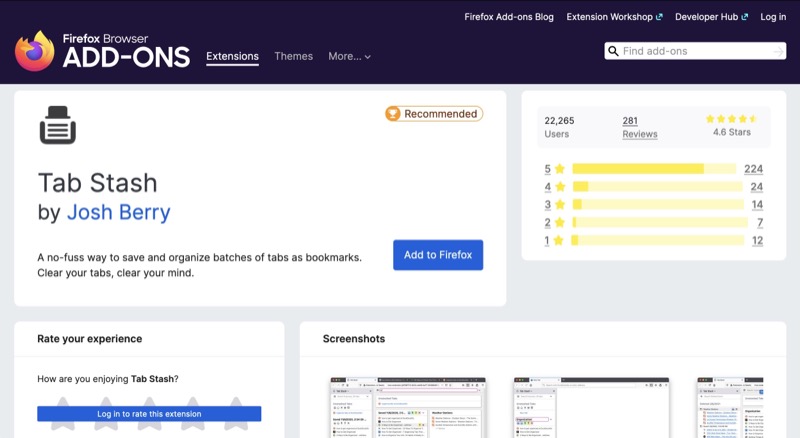The image size is (800, 438).
Task: Open the first Tab Stash screenshot thumbnail
Action: click(408, 407)
